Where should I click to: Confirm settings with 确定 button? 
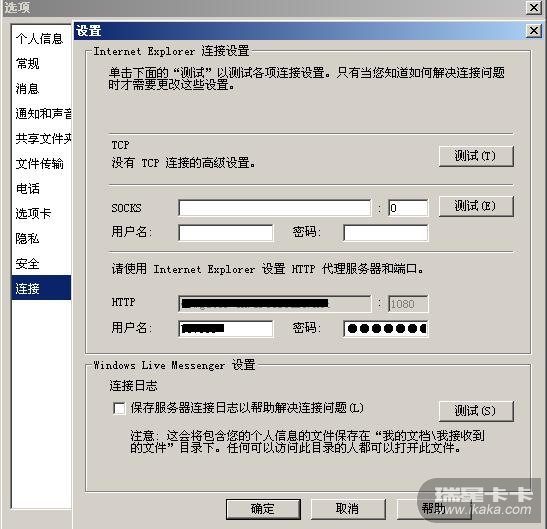click(x=263, y=509)
